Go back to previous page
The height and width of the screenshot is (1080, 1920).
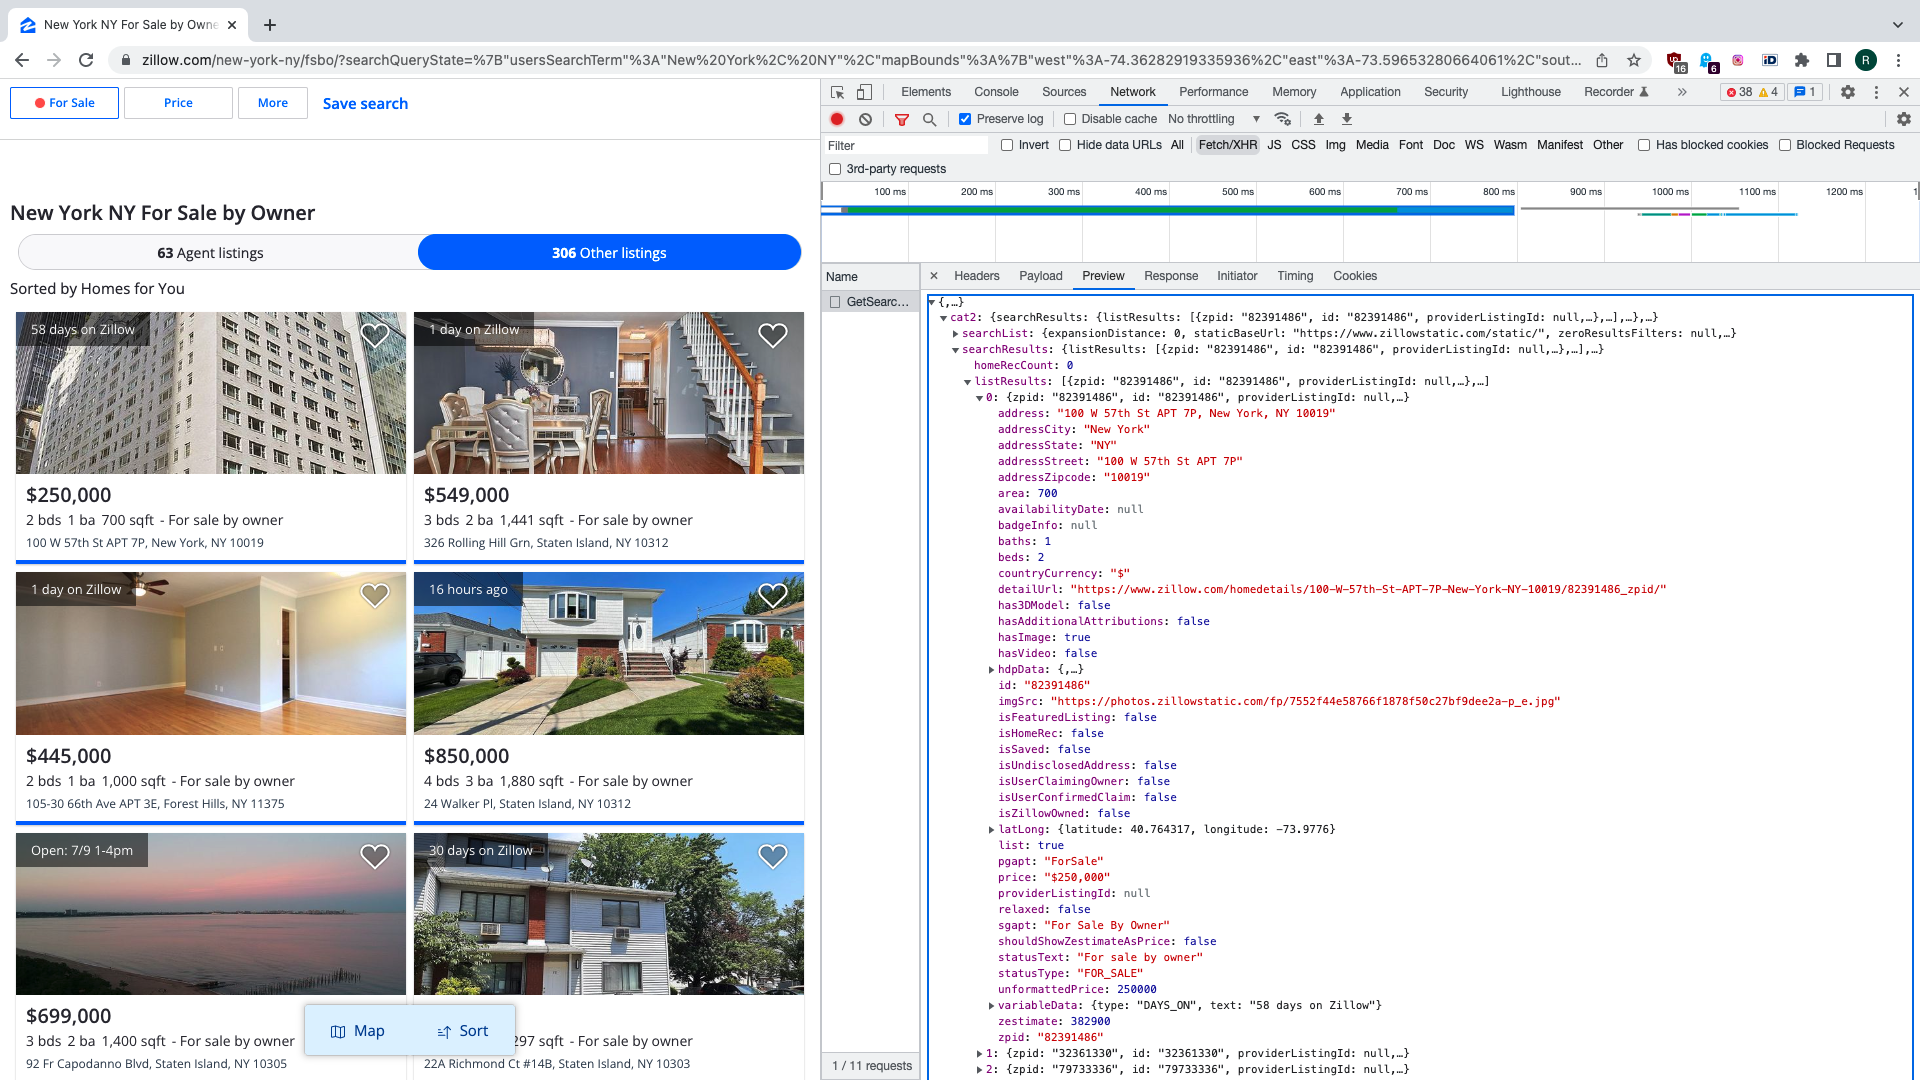(x=22, y=60)
